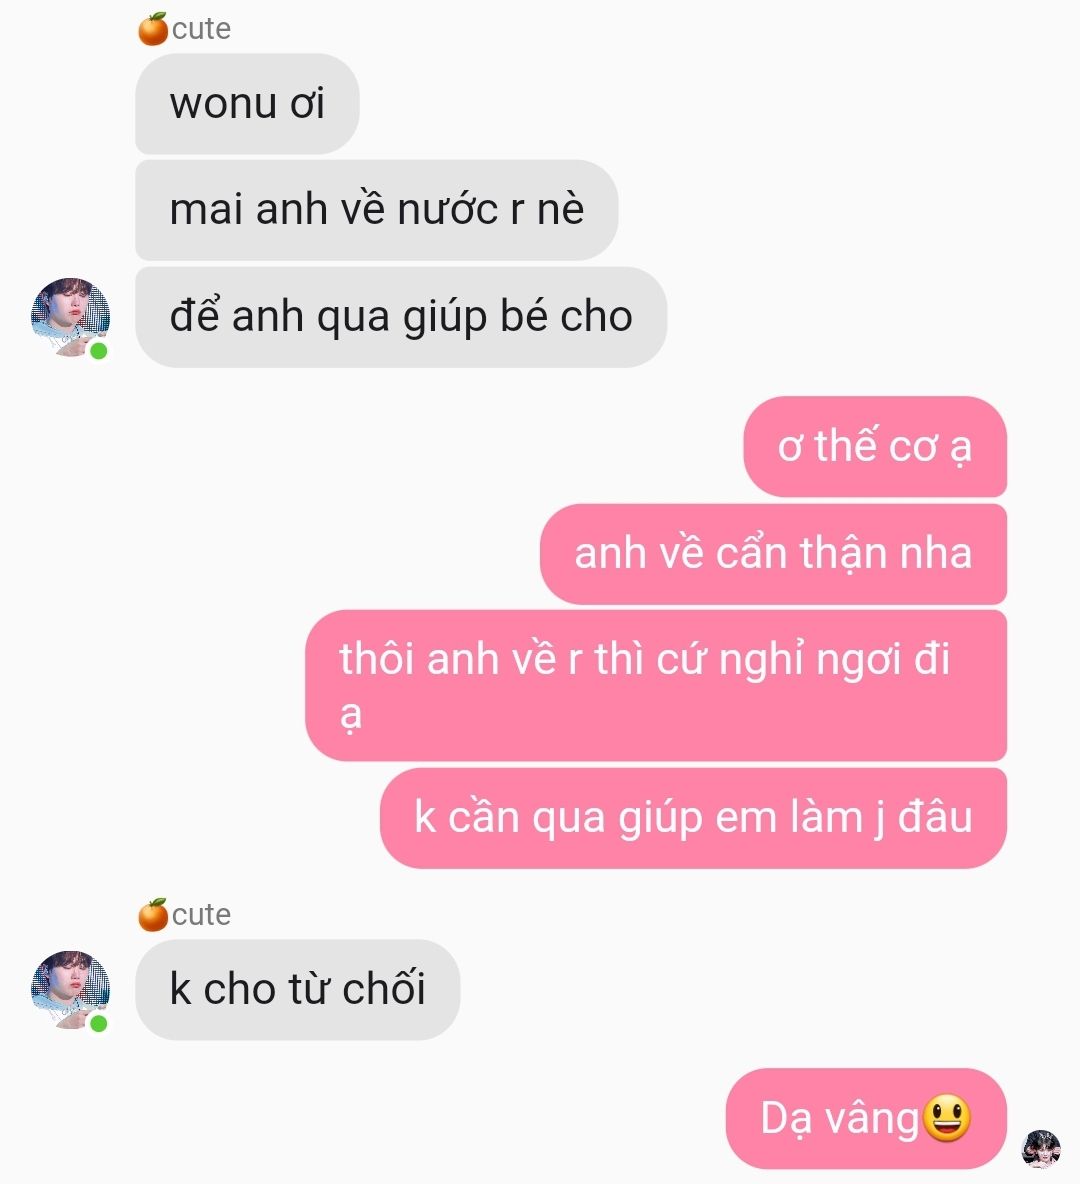This screenshot has width=1080, height=1184.
Task: Select the bubble 'k cần qua giúp em làm j đâu'
Action: pyautogui.click(x=693, y=818)
